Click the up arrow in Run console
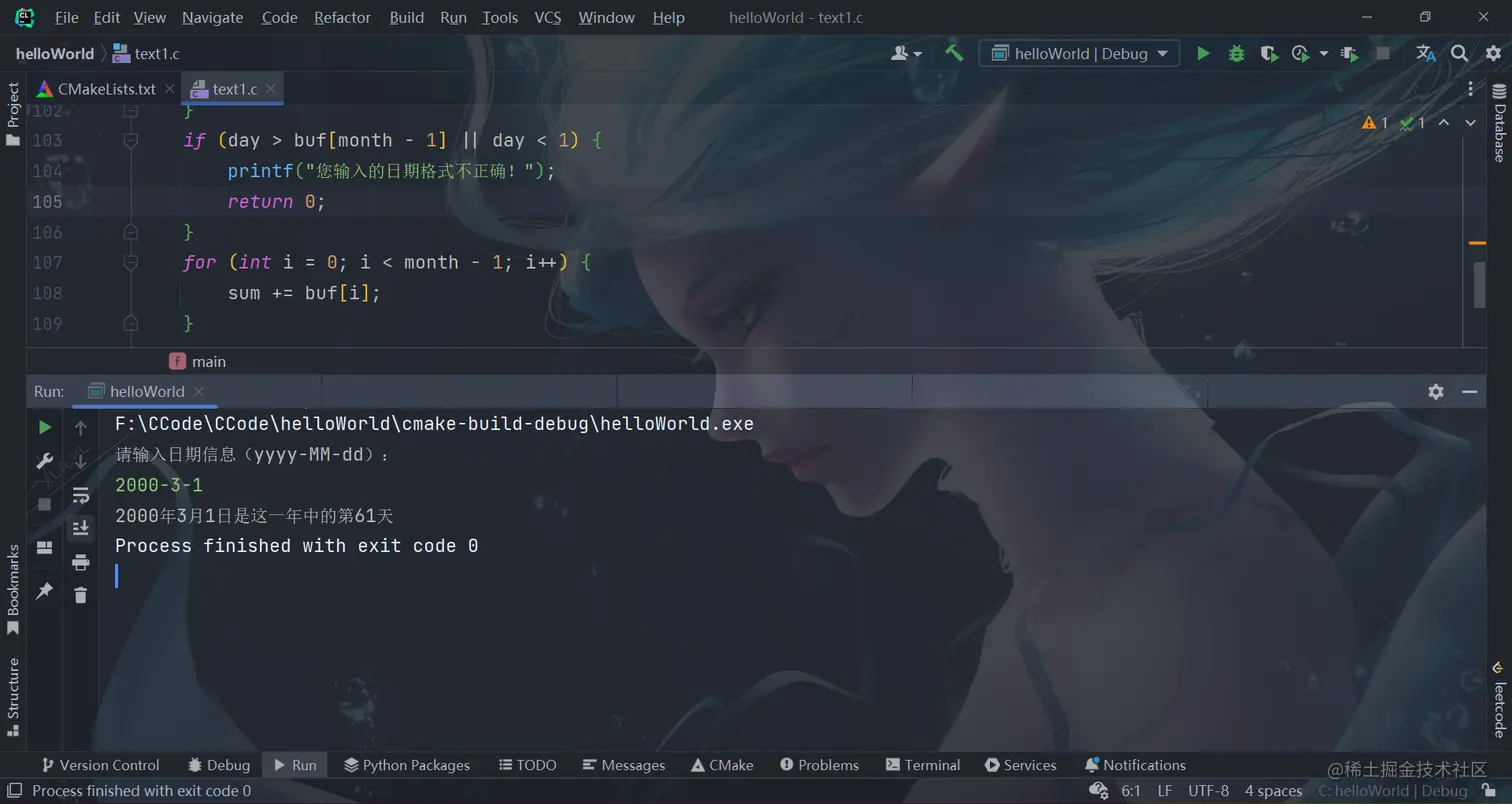The height and width of the screenshot is (804, 1512). pos(81,427)
